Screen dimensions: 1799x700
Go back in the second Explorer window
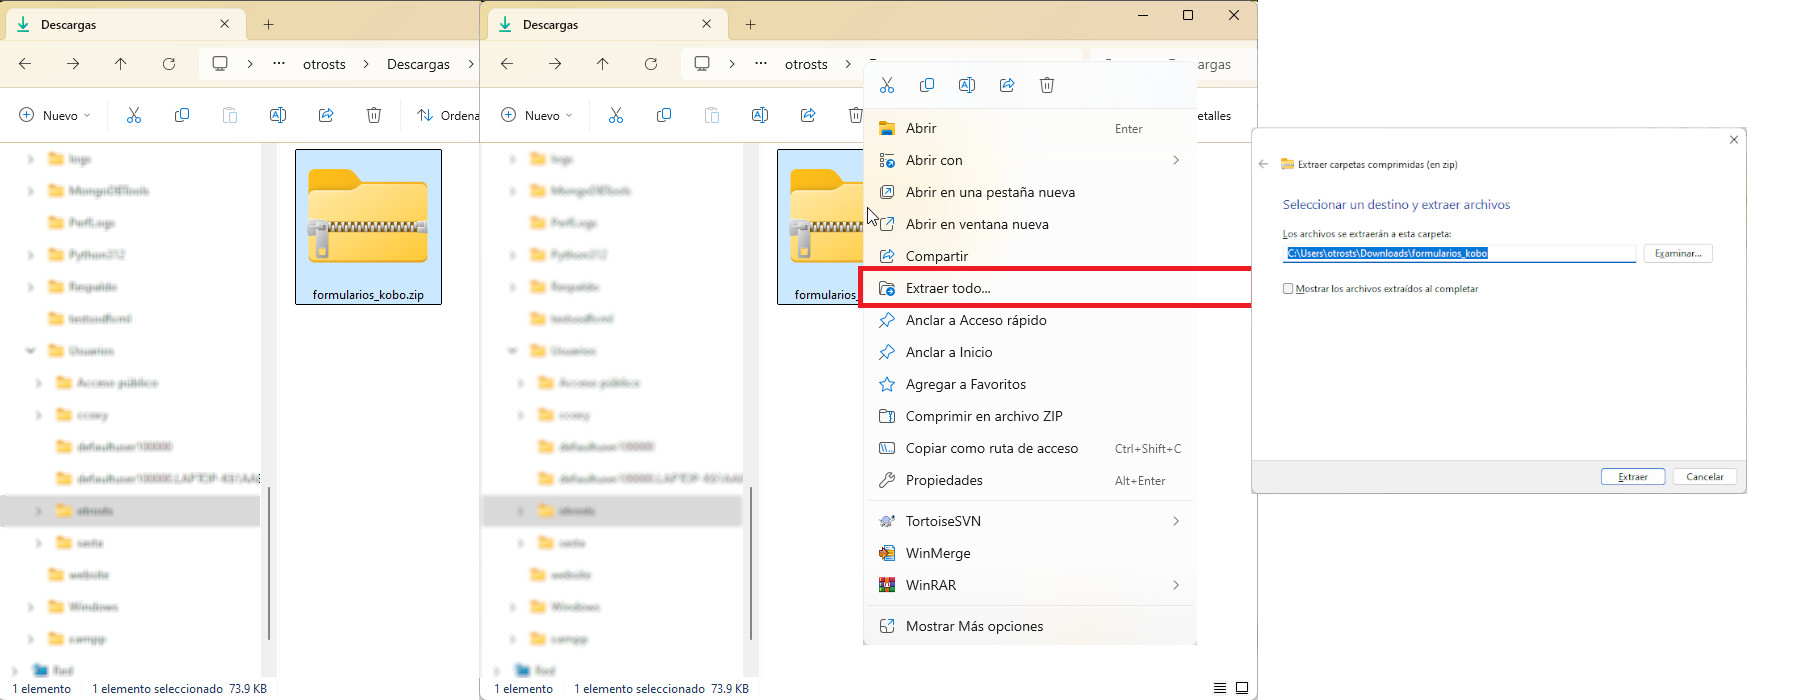[x=507, y=64]
